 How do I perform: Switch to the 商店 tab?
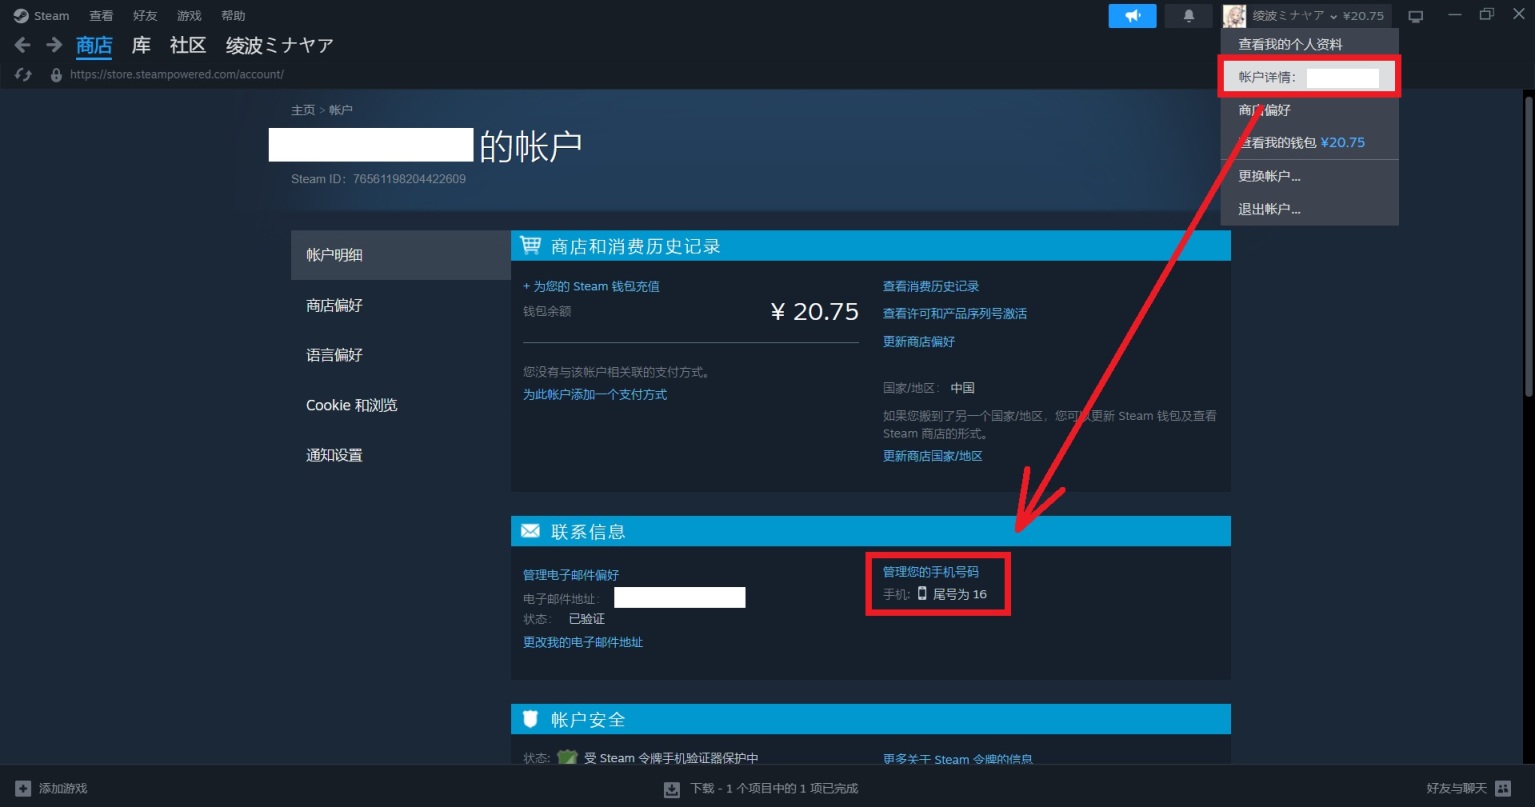(94, 45)
